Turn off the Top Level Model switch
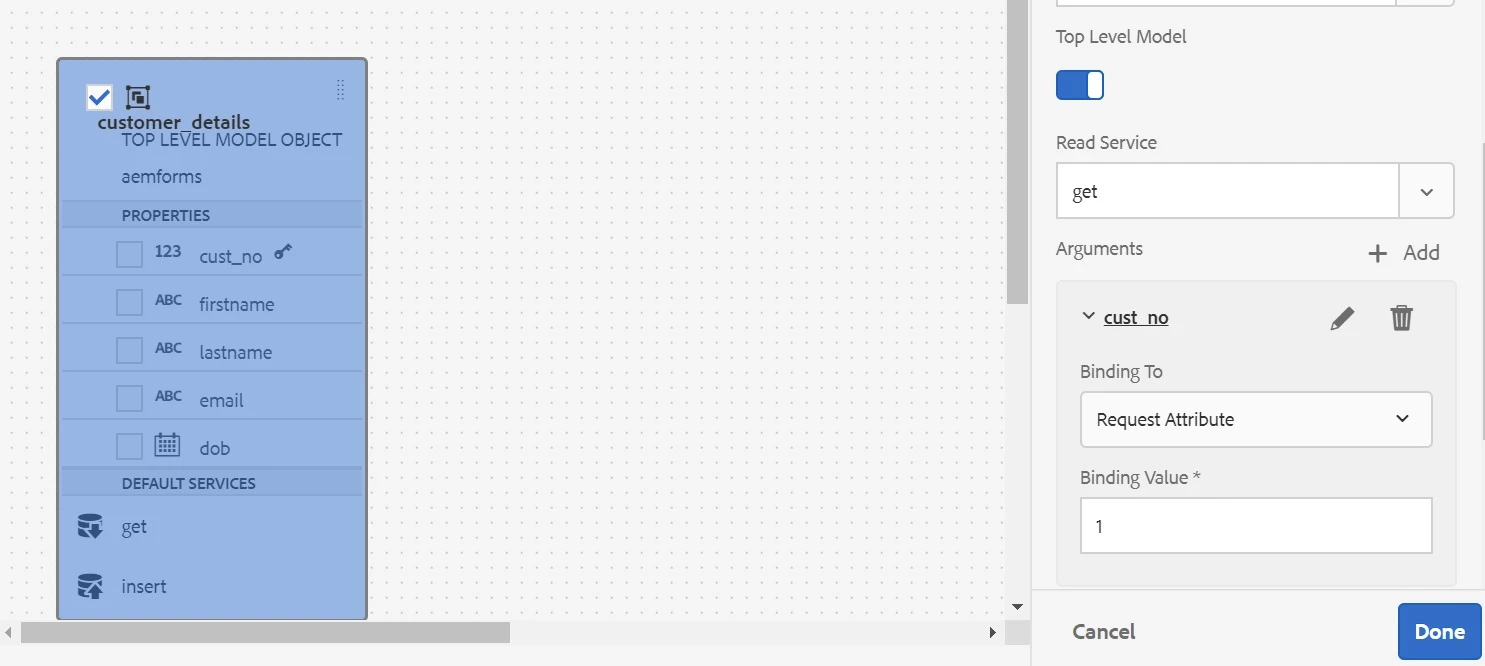This screenshot has width=1485, height=666. point(1080,85)
